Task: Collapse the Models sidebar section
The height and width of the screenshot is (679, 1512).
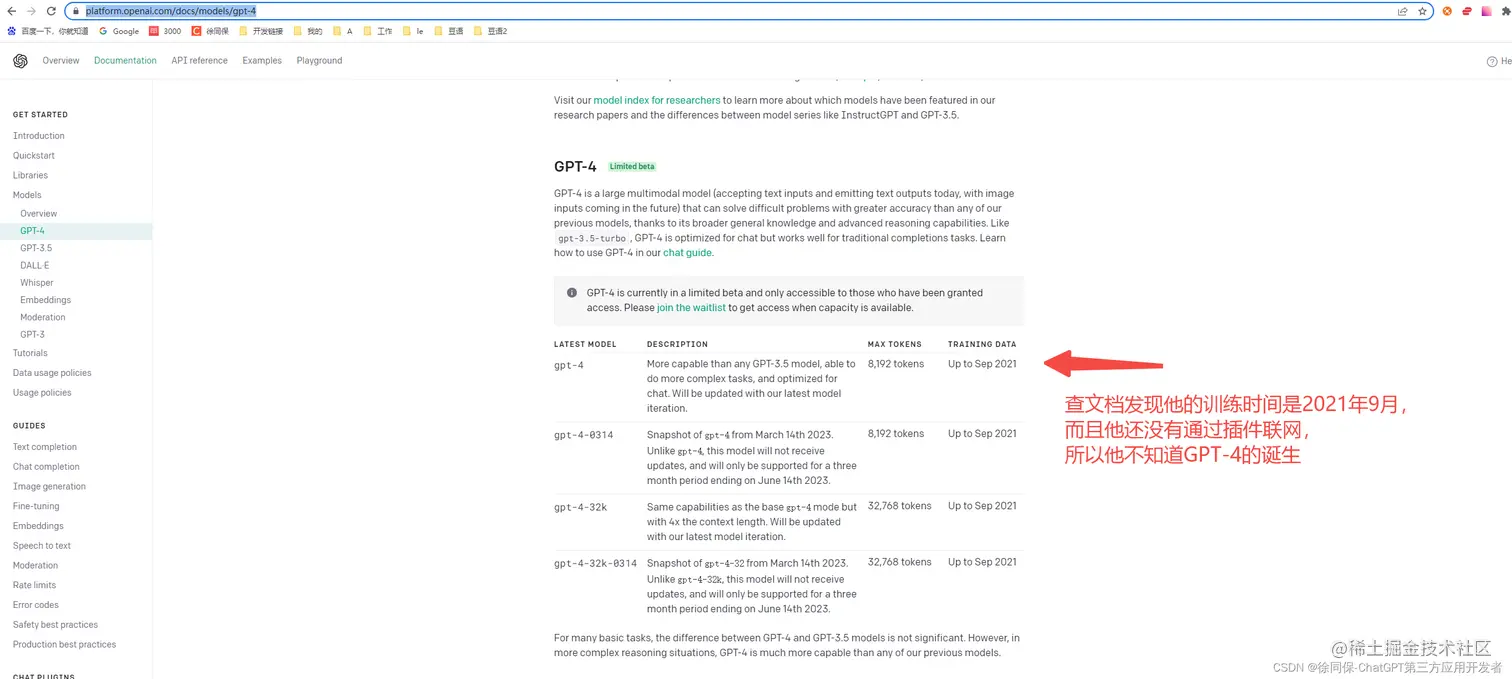Action: point(27,195)
